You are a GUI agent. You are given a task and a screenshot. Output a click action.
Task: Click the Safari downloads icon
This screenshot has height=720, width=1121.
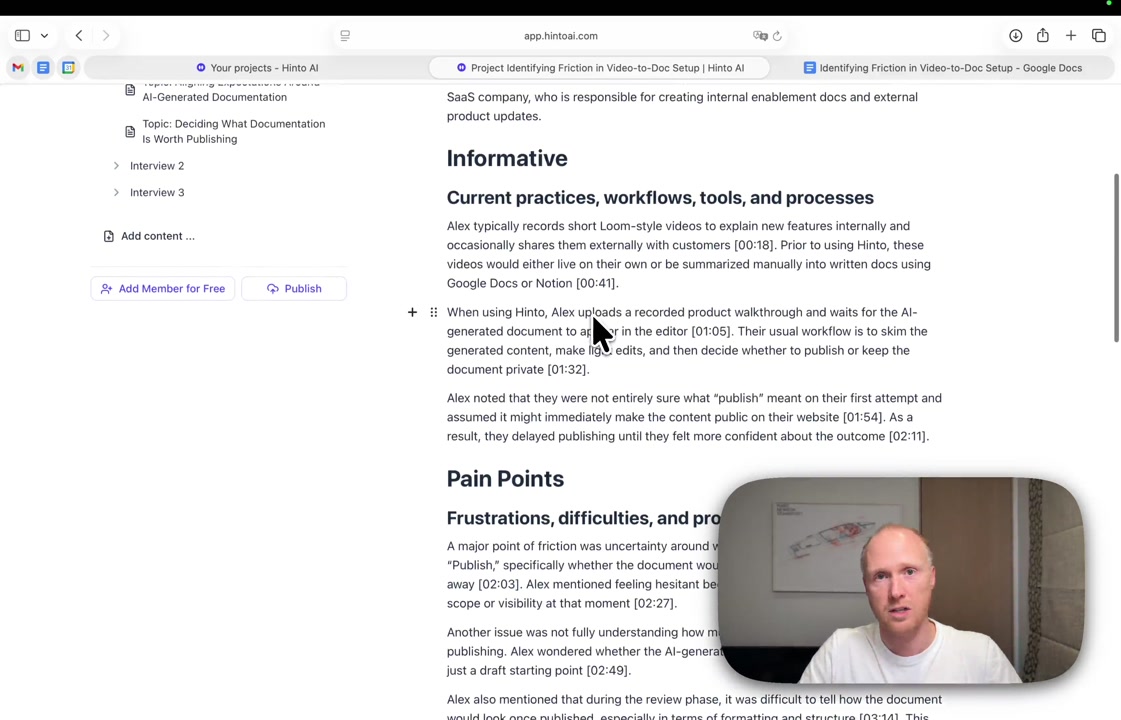1015,36
